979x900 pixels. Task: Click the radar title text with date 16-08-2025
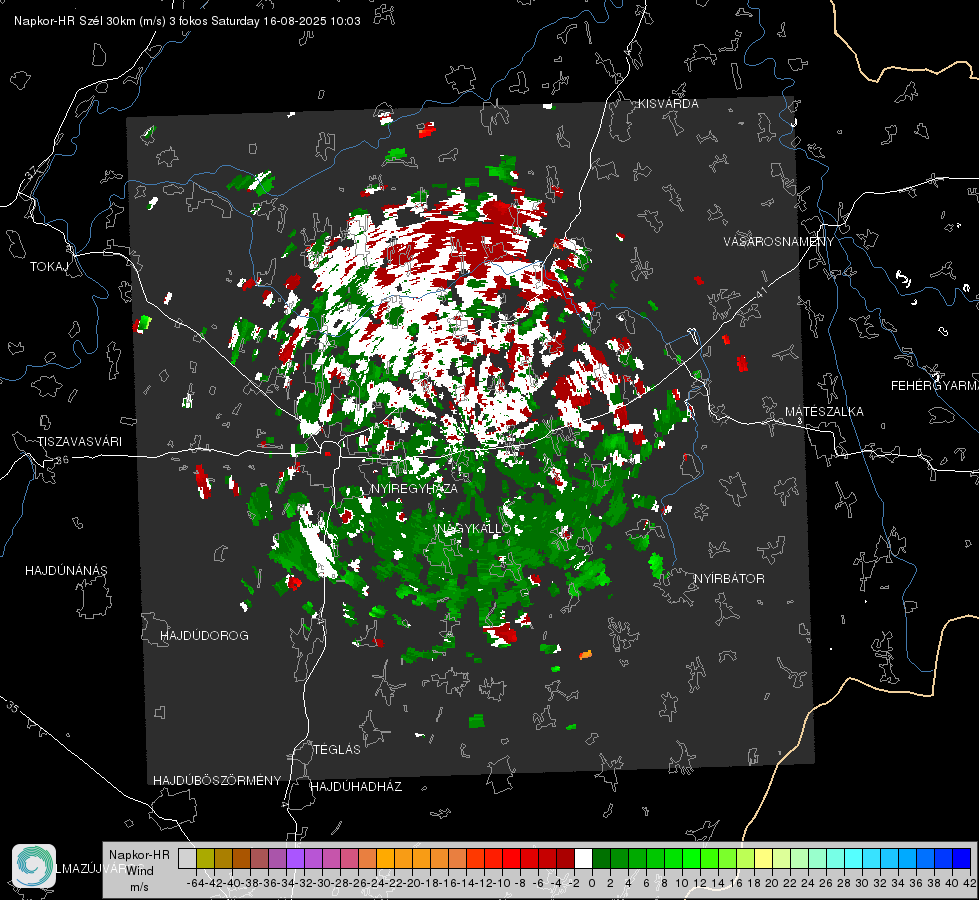tap(187, 21)
